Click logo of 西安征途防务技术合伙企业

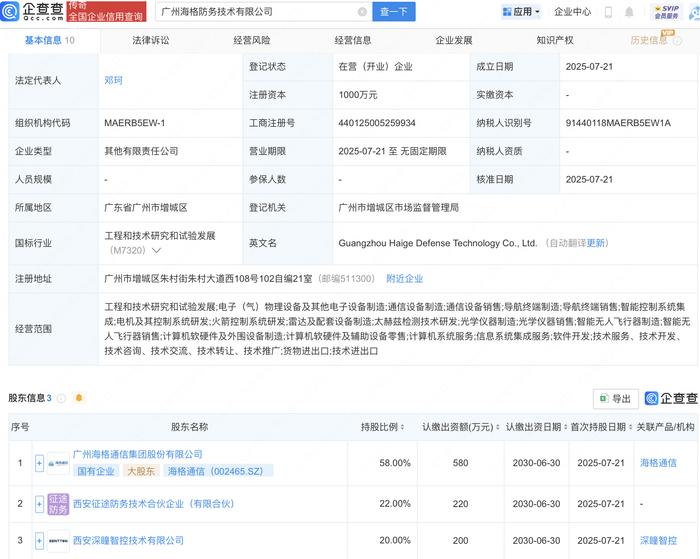[58, 504]
